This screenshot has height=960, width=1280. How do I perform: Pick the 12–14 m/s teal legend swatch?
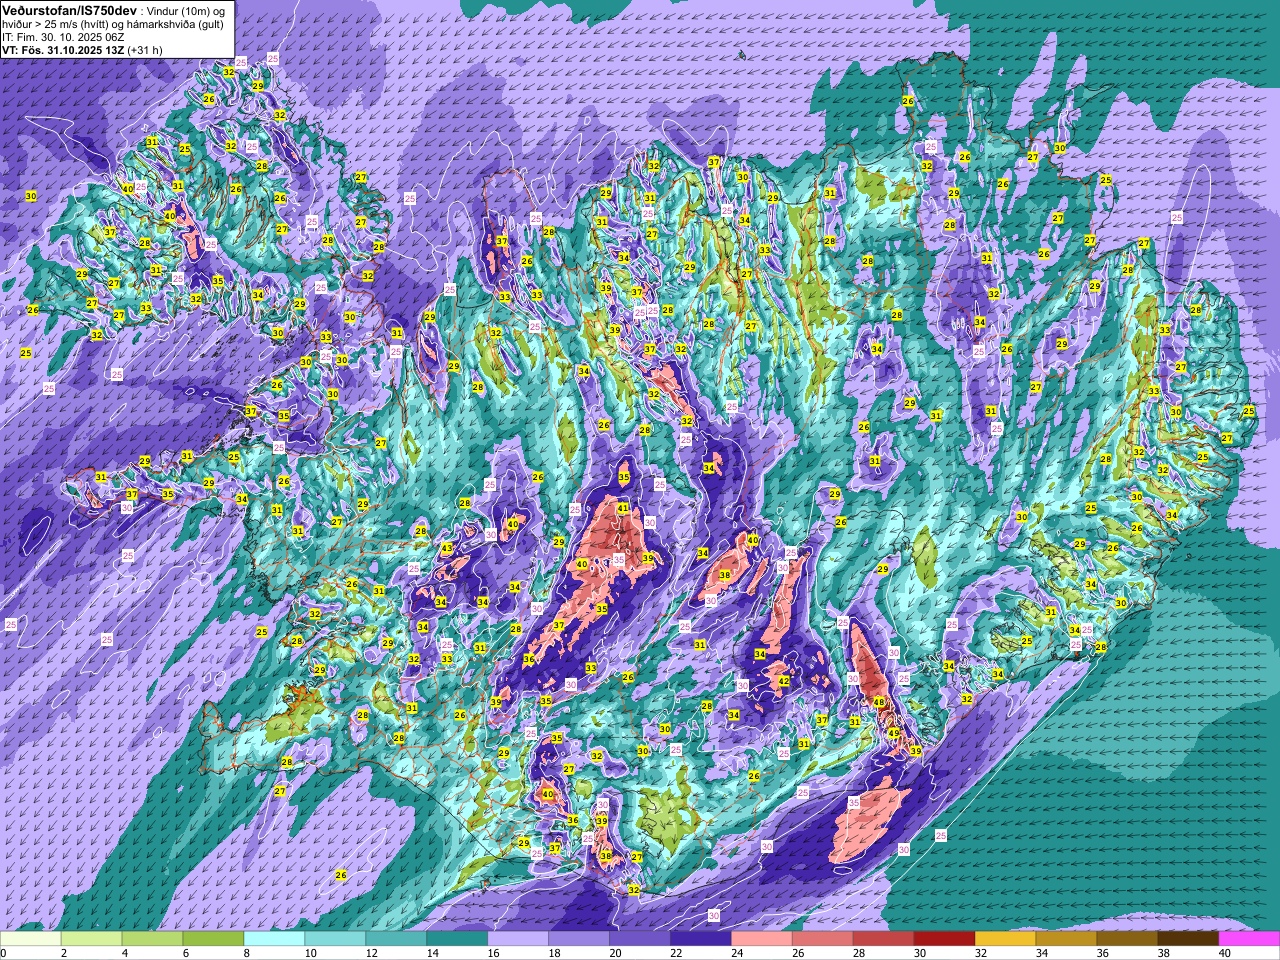tap(396, 940)
